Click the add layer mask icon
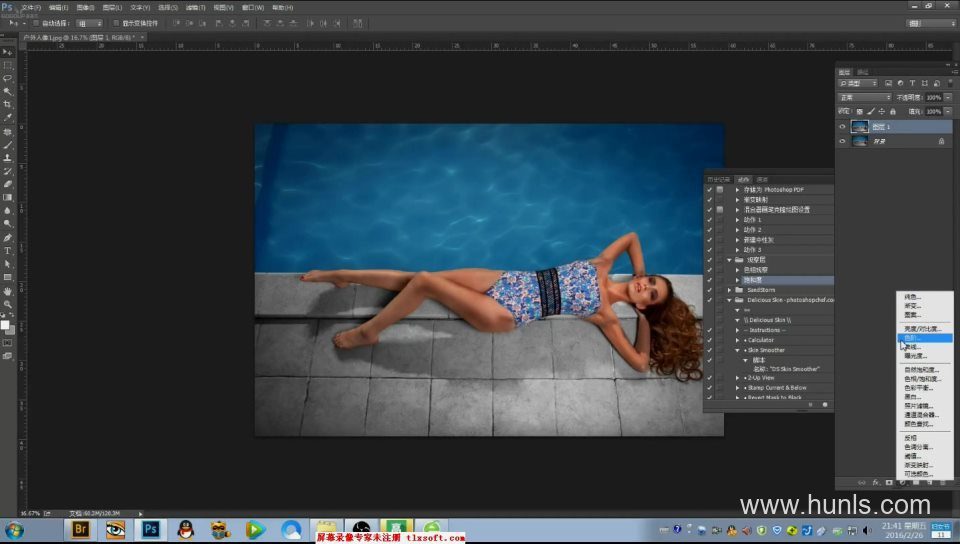Screen dimensions: 960x544 [x=889, y=482]
